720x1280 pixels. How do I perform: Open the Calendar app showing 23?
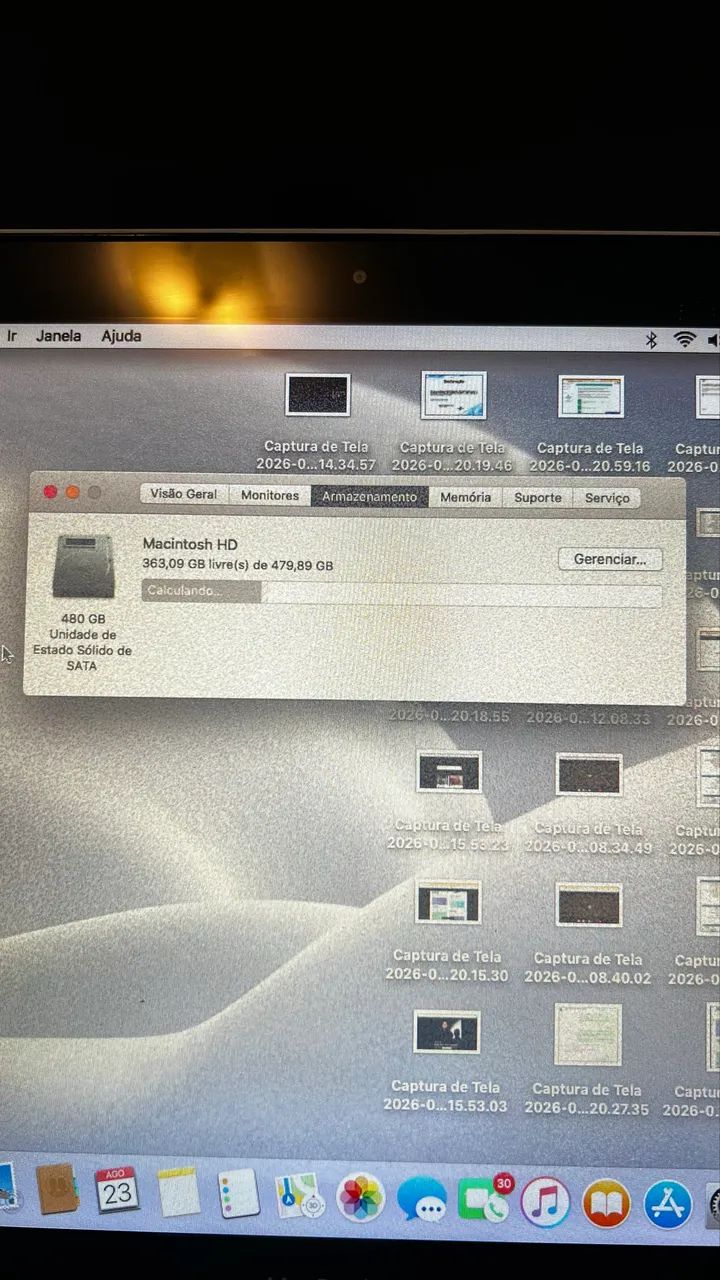click(x=117, y=1190)
